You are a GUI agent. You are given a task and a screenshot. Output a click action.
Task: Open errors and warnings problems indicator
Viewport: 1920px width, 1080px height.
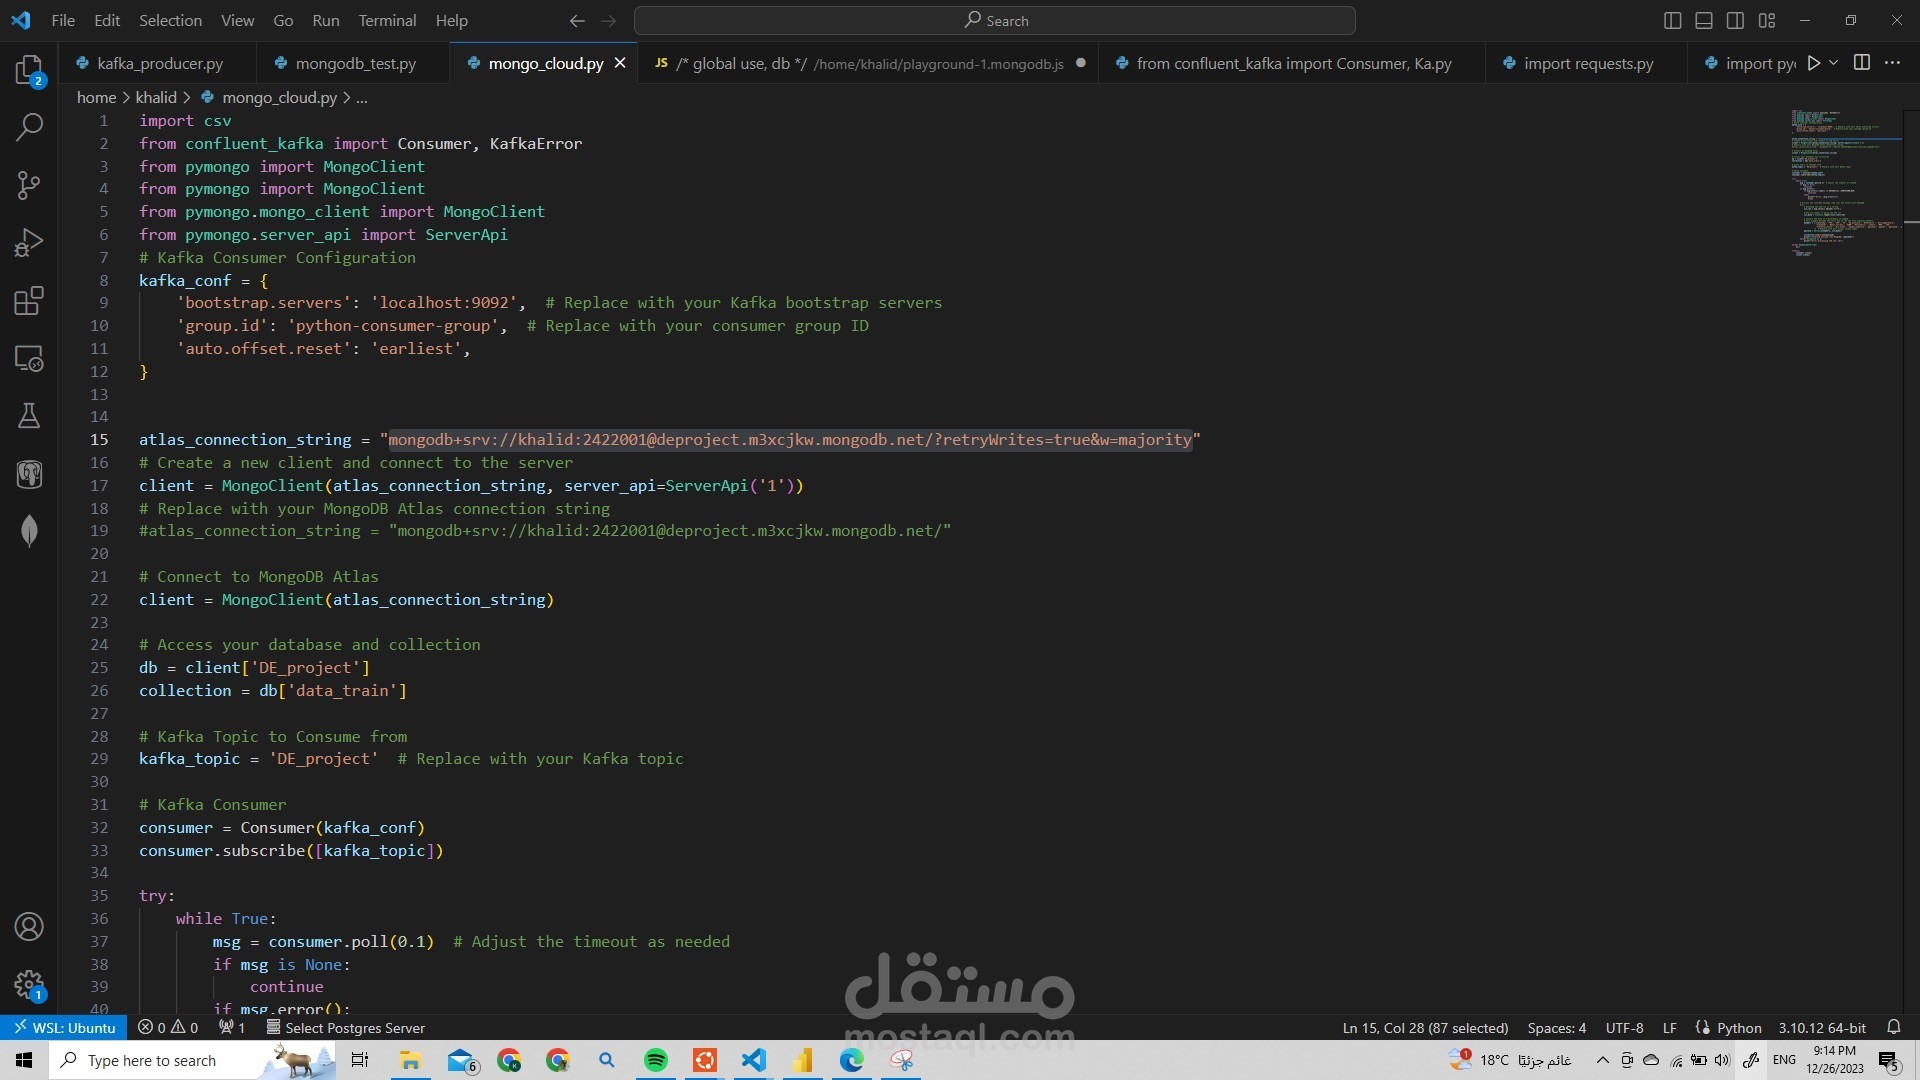[168, 1027]
